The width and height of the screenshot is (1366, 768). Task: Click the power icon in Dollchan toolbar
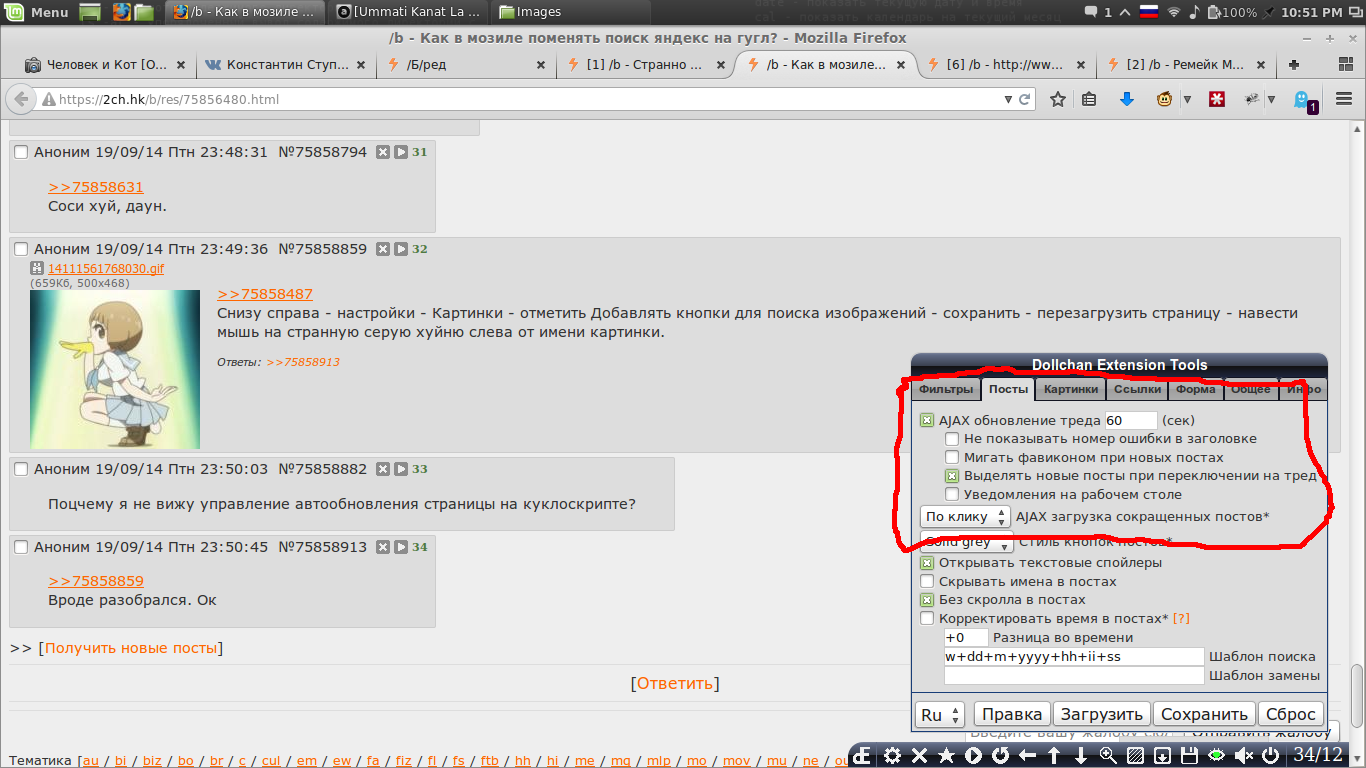(1270, 755)
